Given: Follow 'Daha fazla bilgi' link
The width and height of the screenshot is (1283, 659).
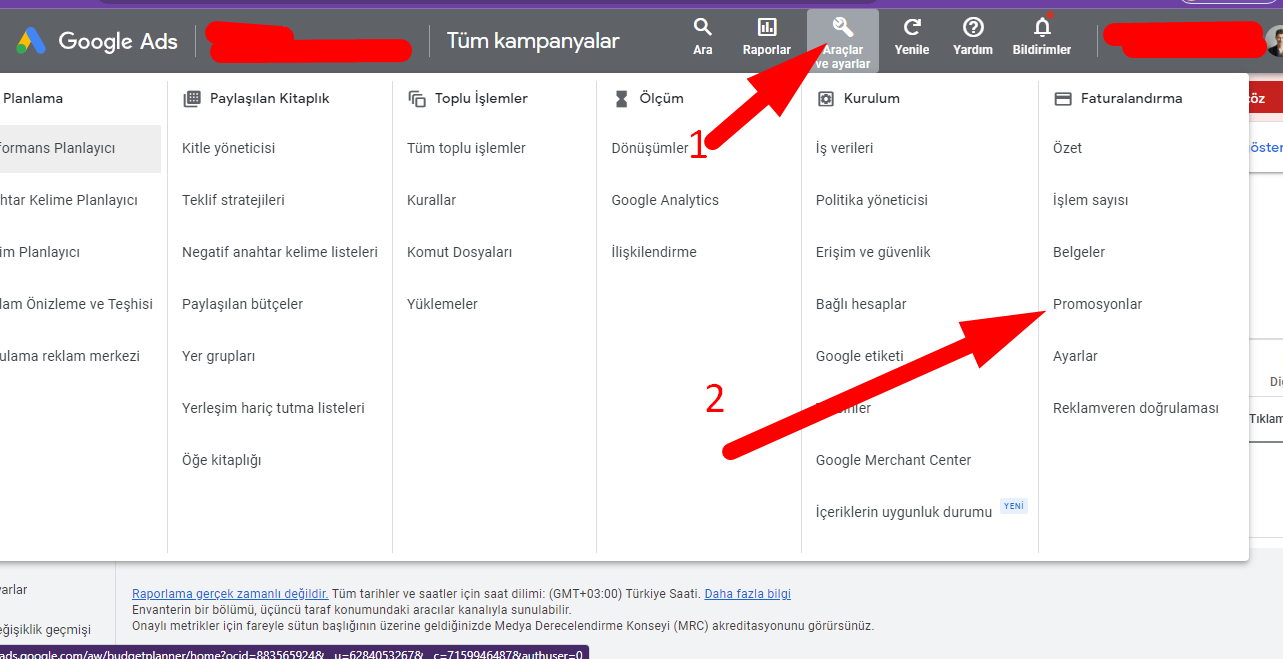Looking at the screenshot, I should 748,594.
